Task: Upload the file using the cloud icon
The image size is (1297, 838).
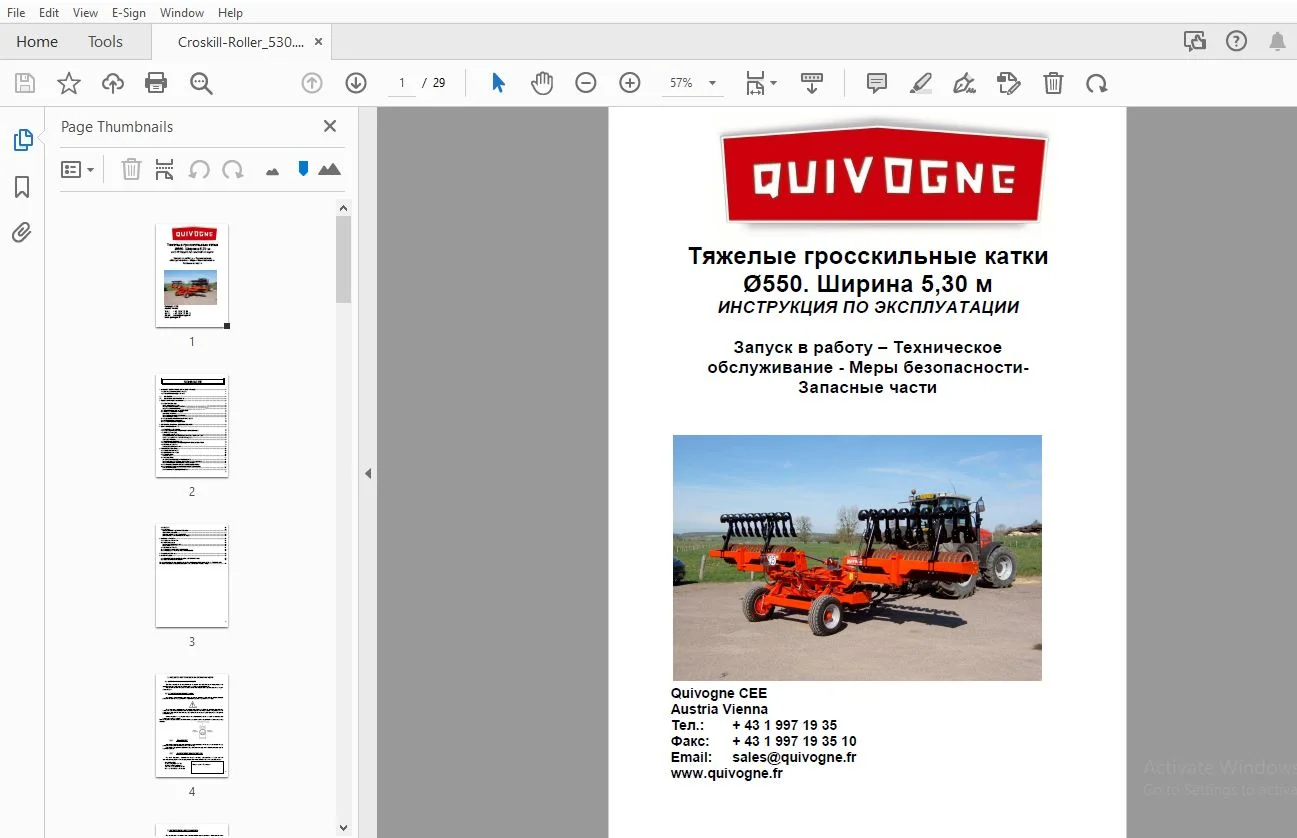Action: pos(113,83)
